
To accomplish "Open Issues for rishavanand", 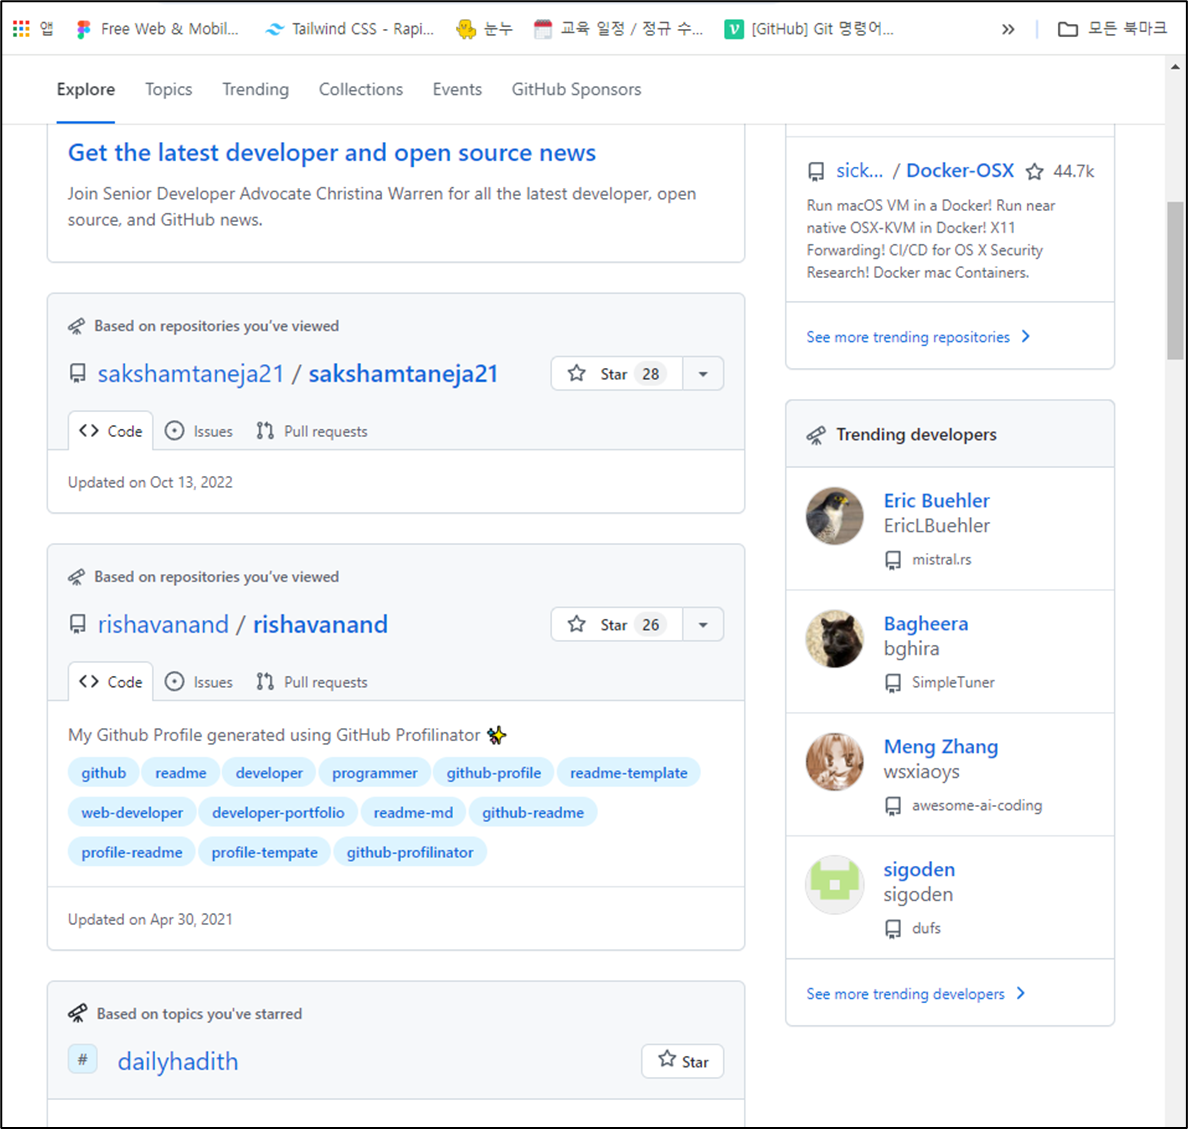I will (x=199, y=682).
